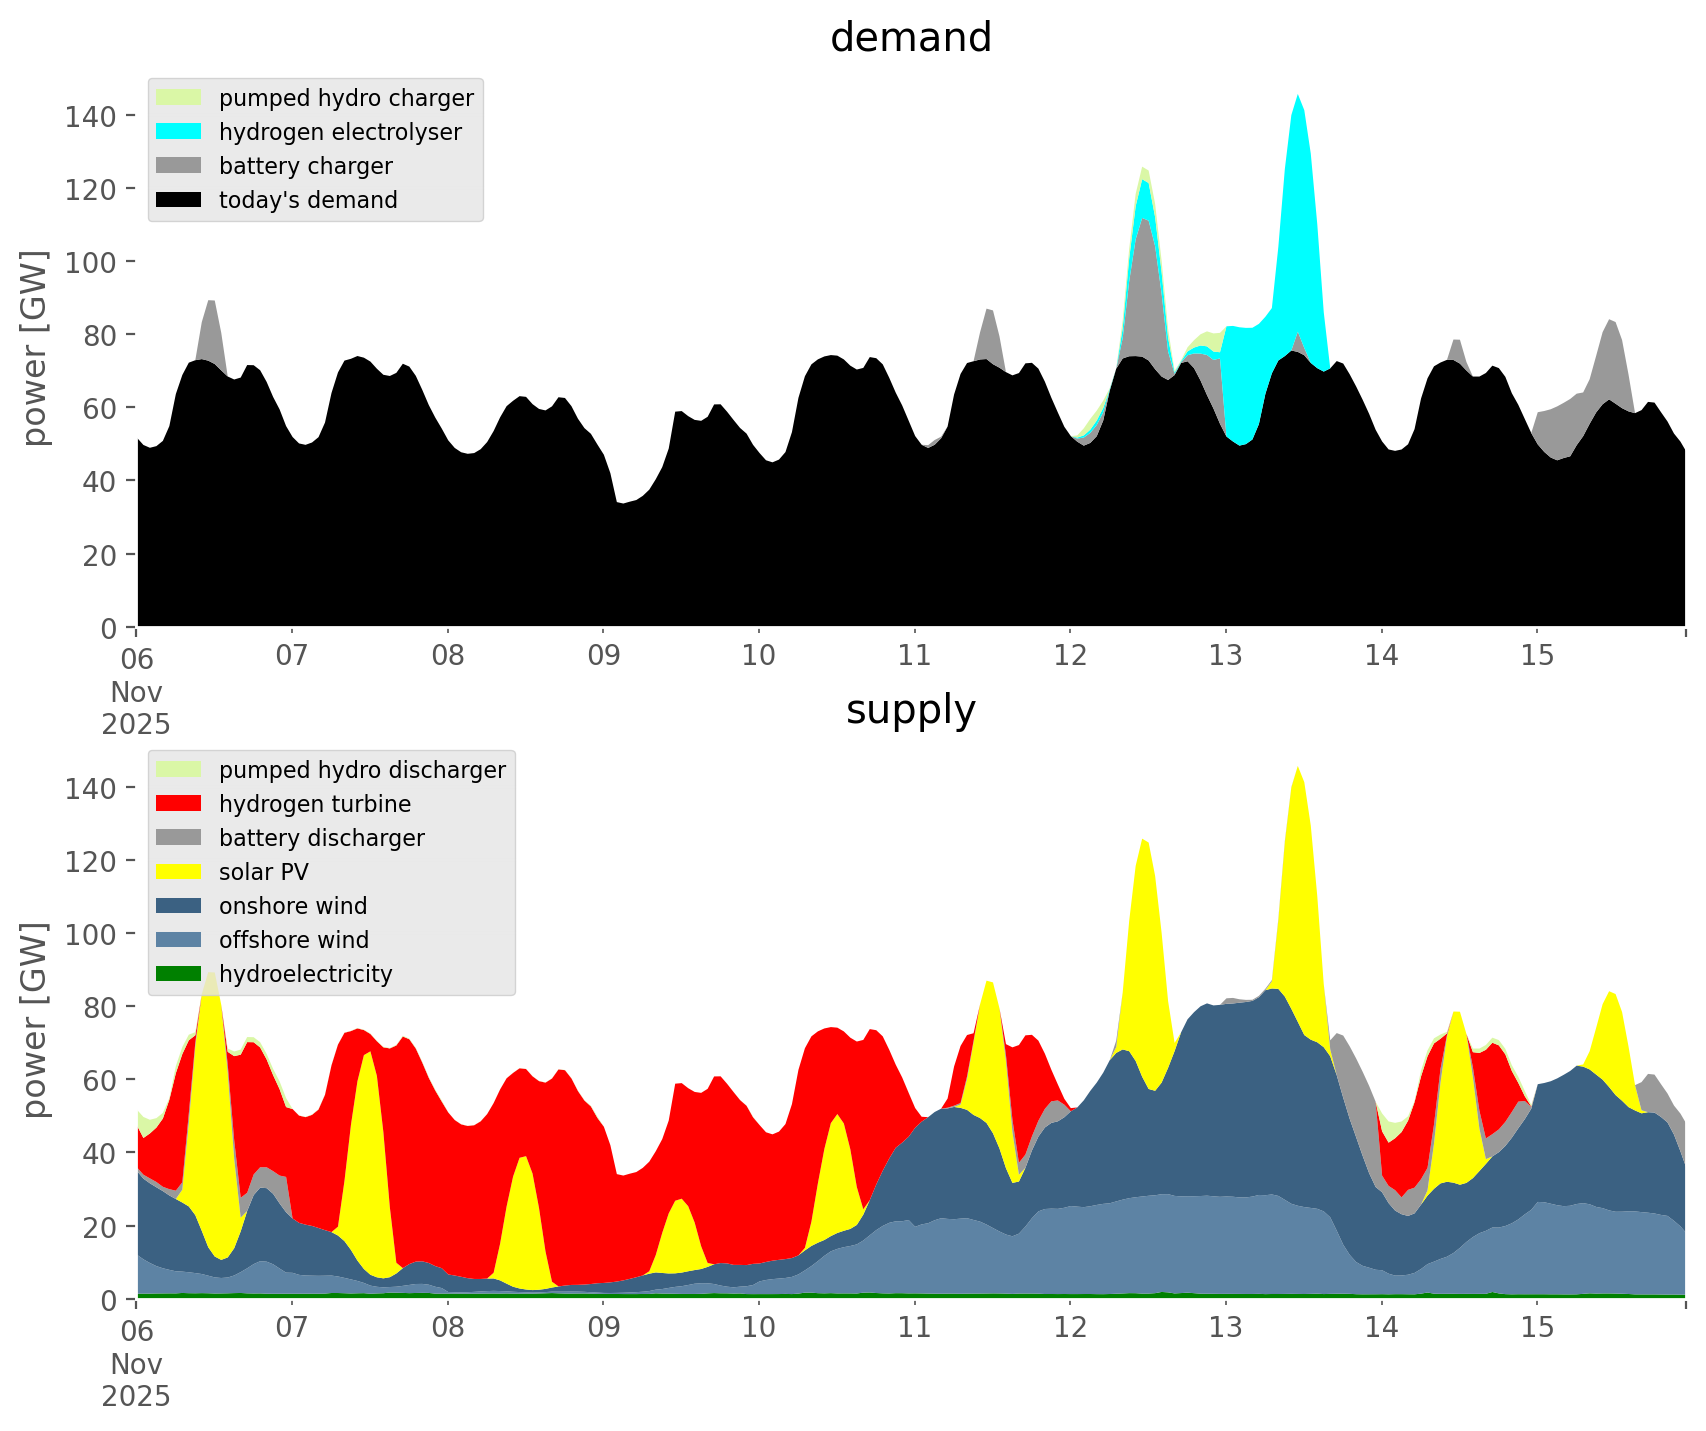Click the green hydroelectricity legend swatch

pyautogui.click(x=179, y=974)
